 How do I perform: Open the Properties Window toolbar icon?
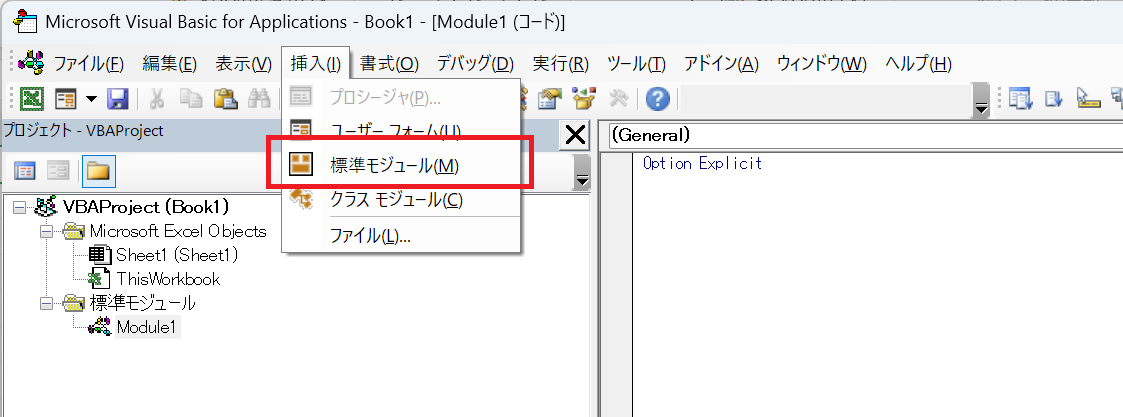(549, 98)
